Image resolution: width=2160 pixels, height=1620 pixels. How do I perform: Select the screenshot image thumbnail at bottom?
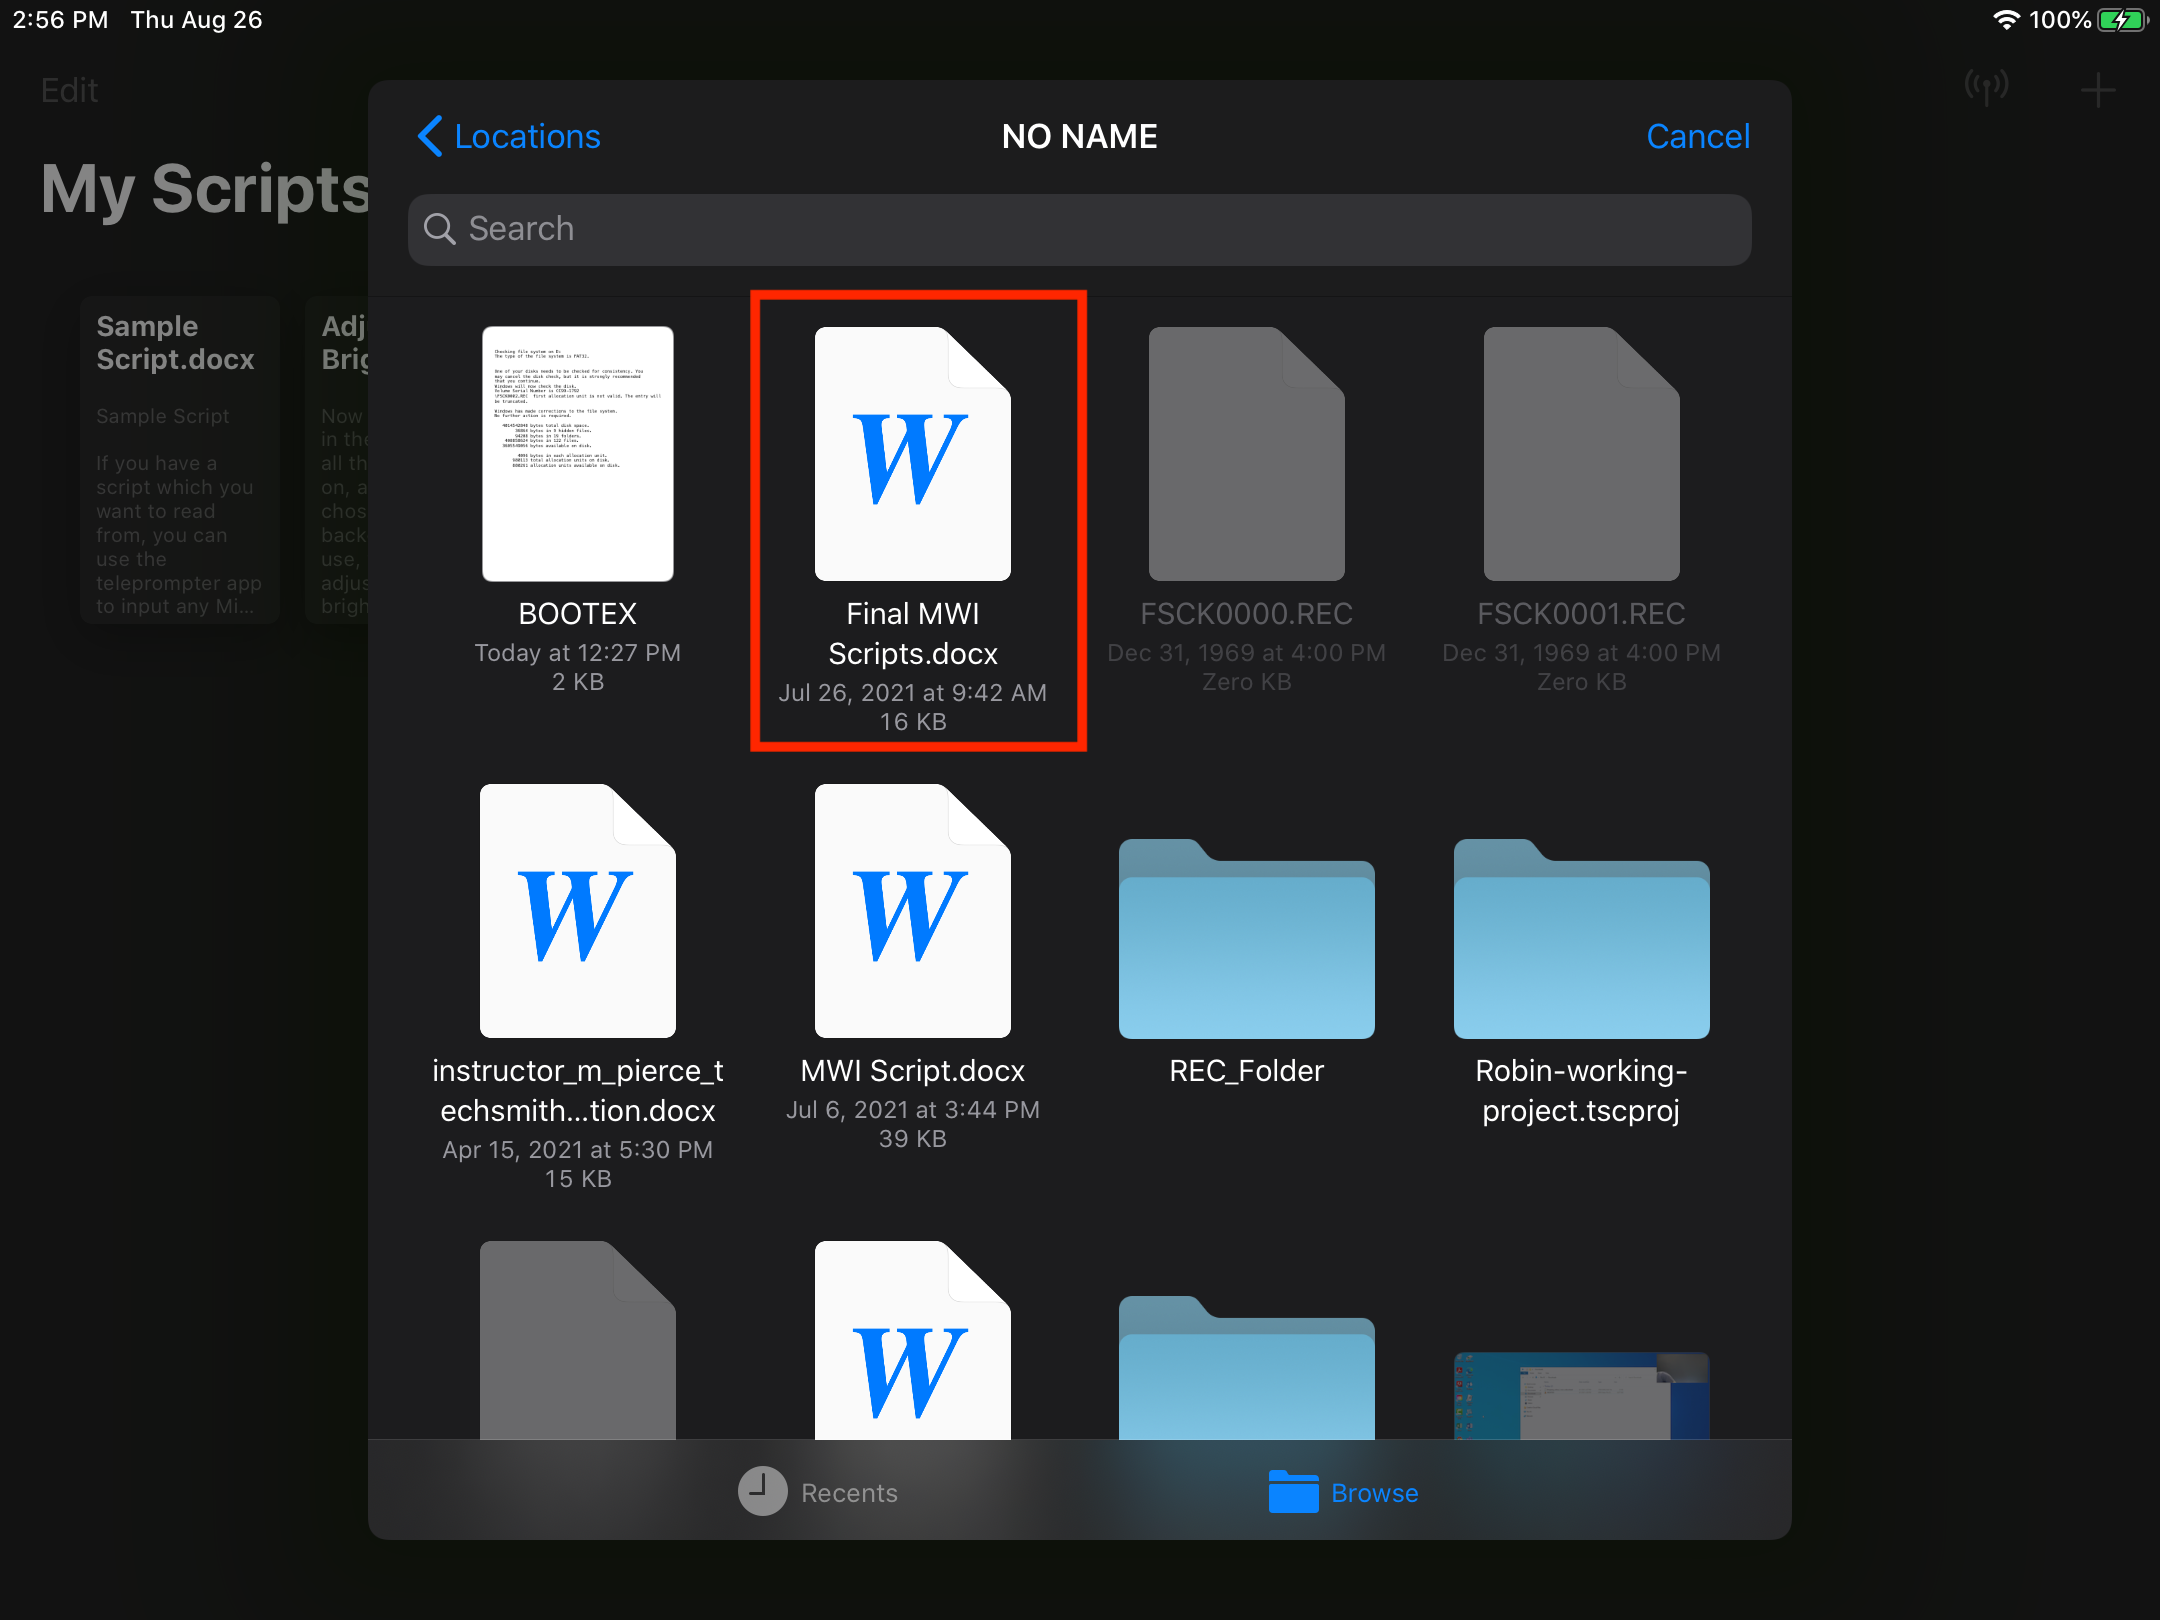(x=1581, y=1395)
